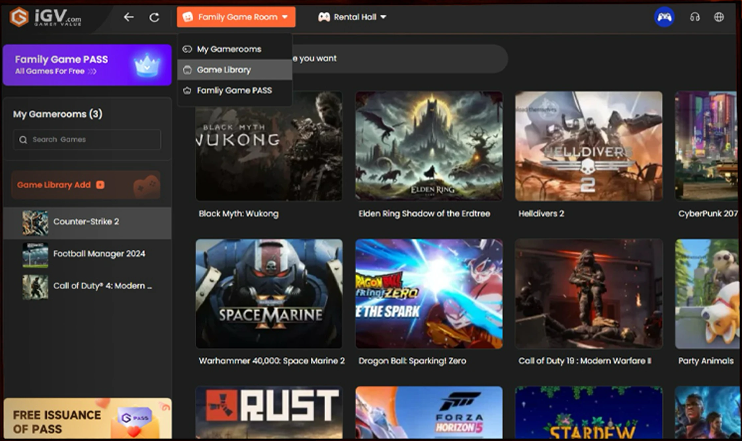Click the back arrow icon
Image resolution: width=742 pixels, height=441 pixels.
128,17
